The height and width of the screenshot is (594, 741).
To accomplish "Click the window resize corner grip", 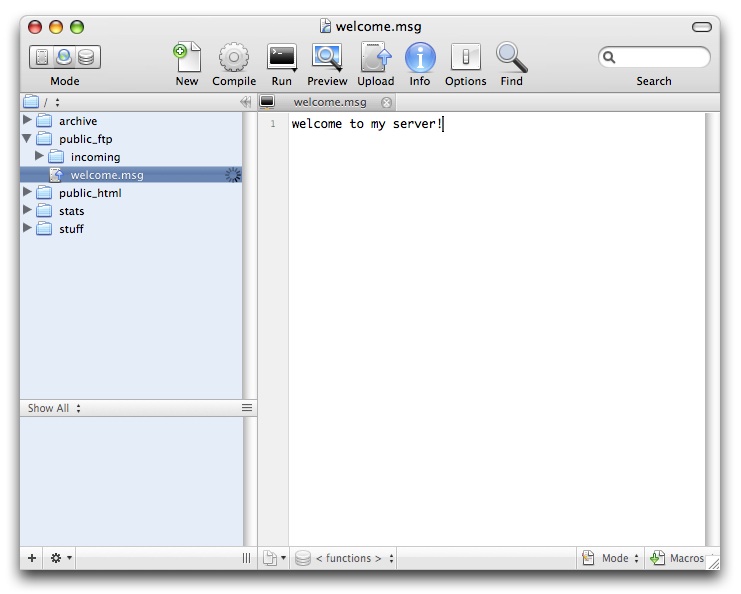I will point(713,562).
